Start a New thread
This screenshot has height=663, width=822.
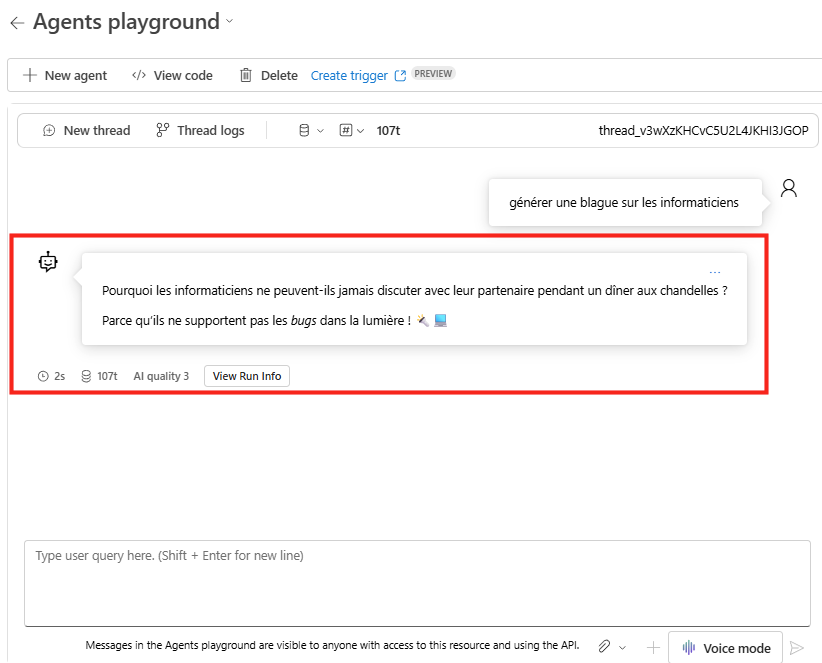[86, 130]
